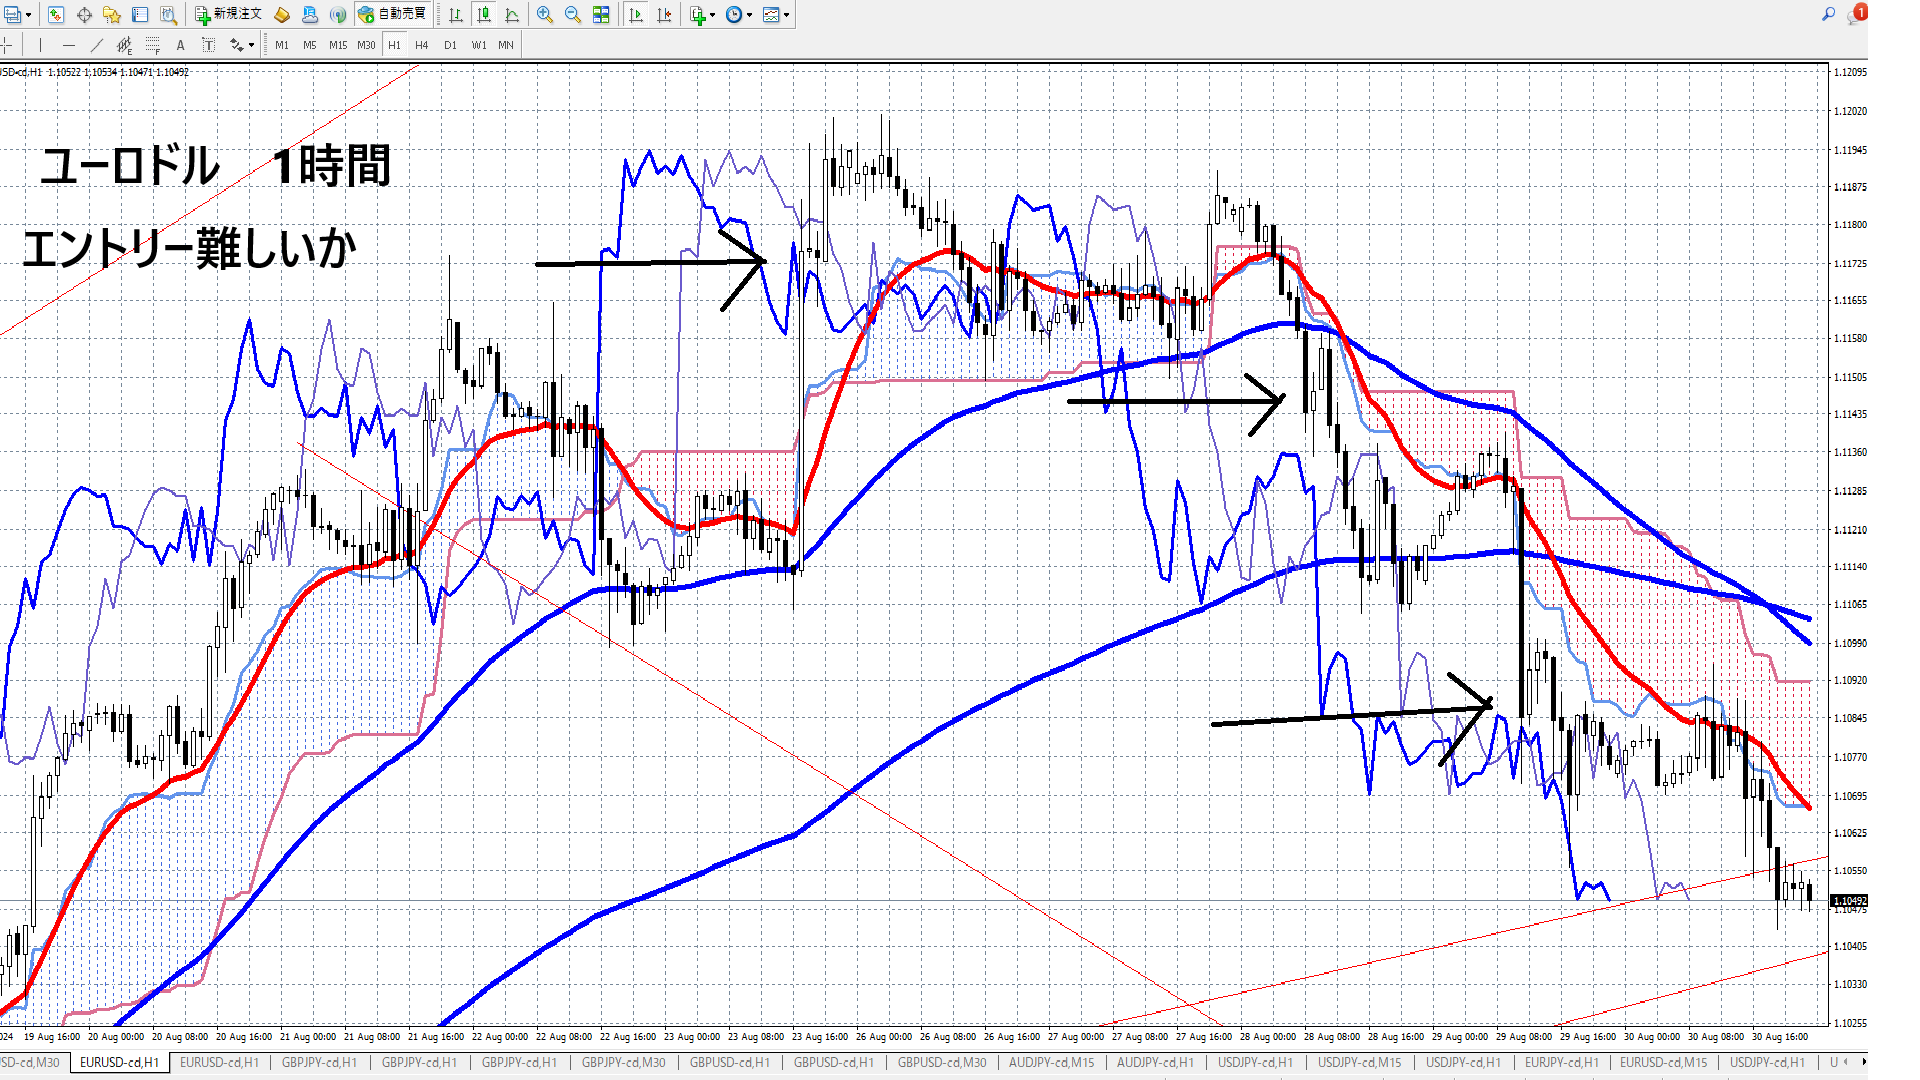The width and height of the screenshot is (1920, 1080).
Task: Expand the Periods dropdown arrow
Action: tap(750, 15)
